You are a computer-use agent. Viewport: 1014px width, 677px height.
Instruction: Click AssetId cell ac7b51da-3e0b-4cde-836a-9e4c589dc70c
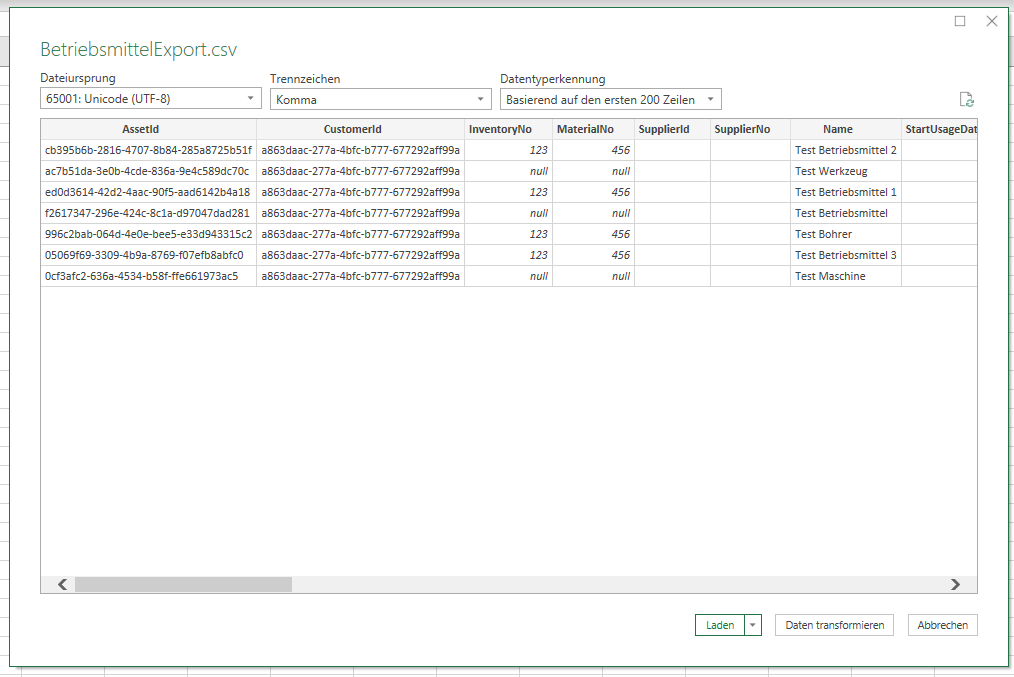pyautogui.click(x=148, y=171)
